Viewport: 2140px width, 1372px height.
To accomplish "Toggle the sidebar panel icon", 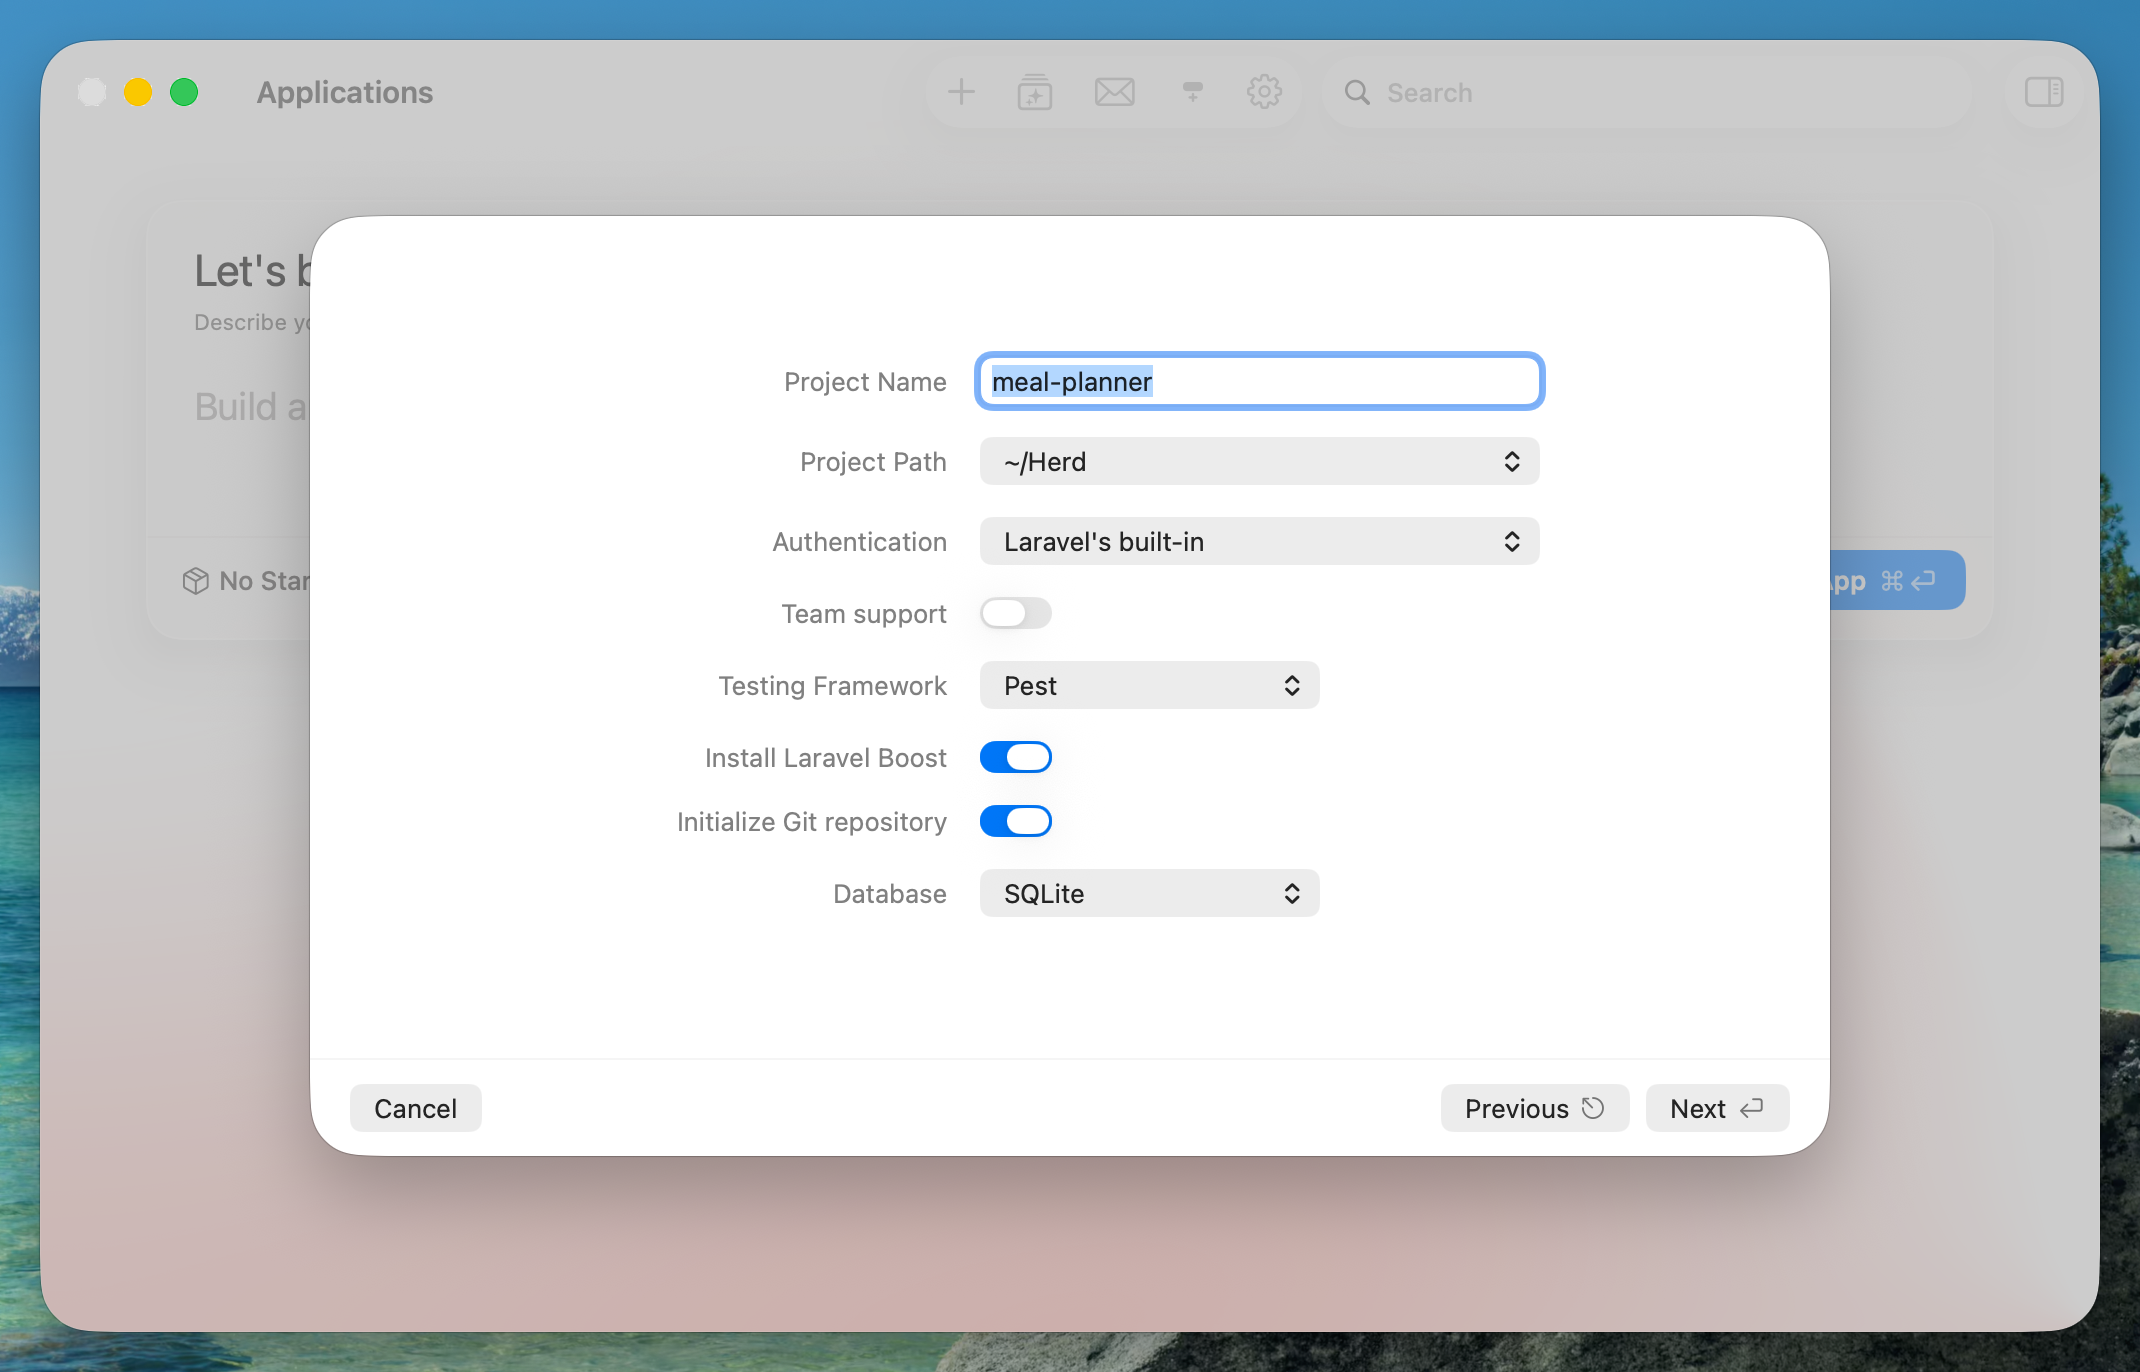I will coord(2044,92).
